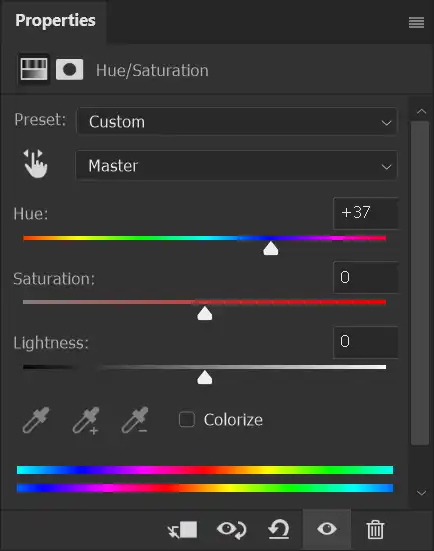
Task: Click the scroll up arrow
Action: [421, 112]
